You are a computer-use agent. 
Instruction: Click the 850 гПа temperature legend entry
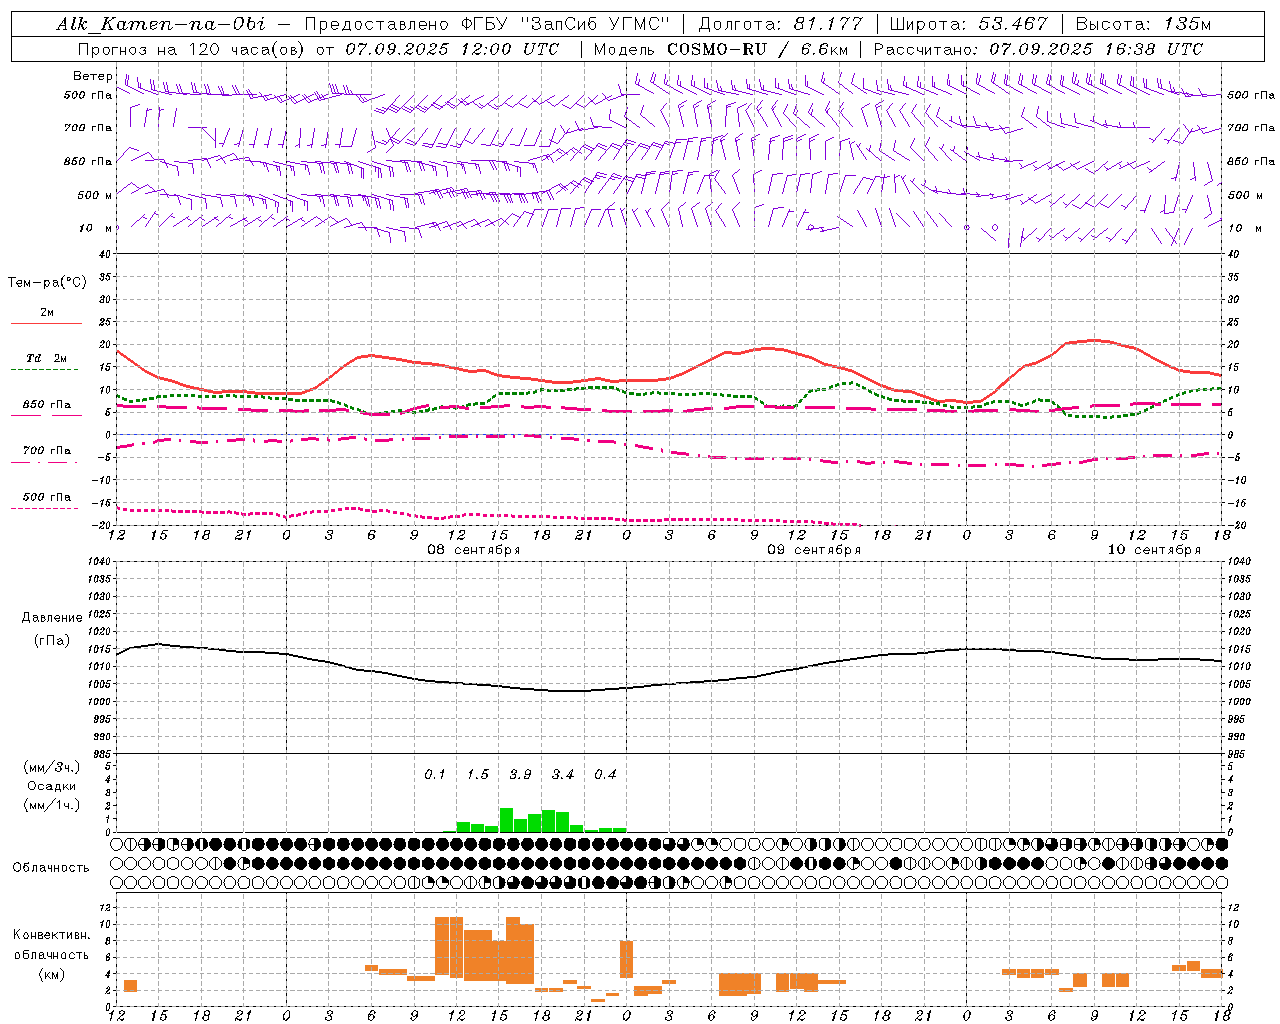(x=46, y=405)
